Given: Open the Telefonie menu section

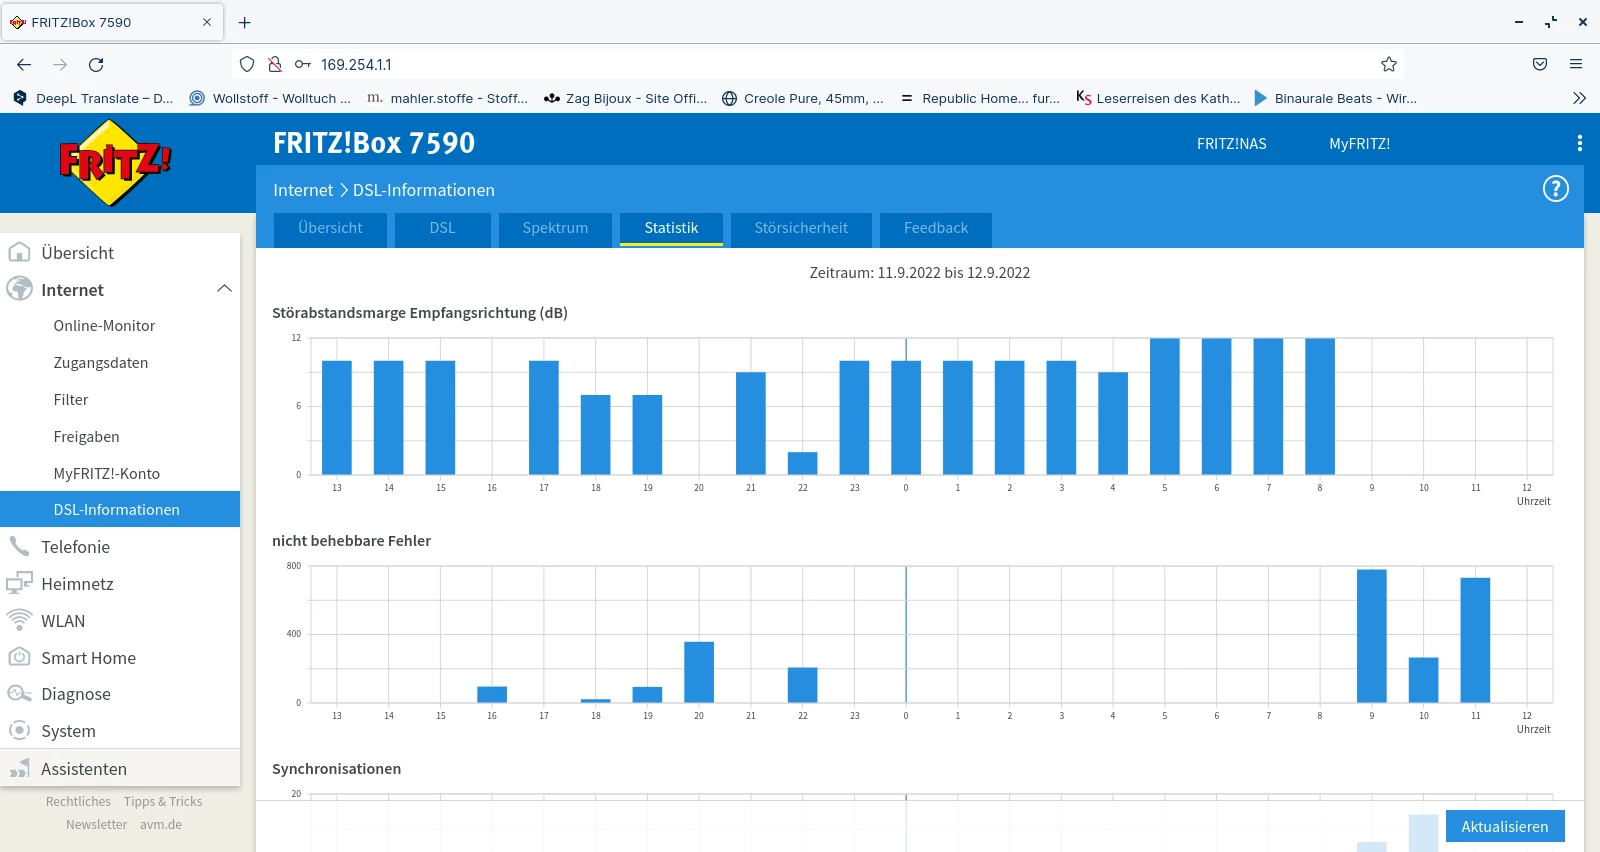Looking at the screenshot, I should point(75,547).
